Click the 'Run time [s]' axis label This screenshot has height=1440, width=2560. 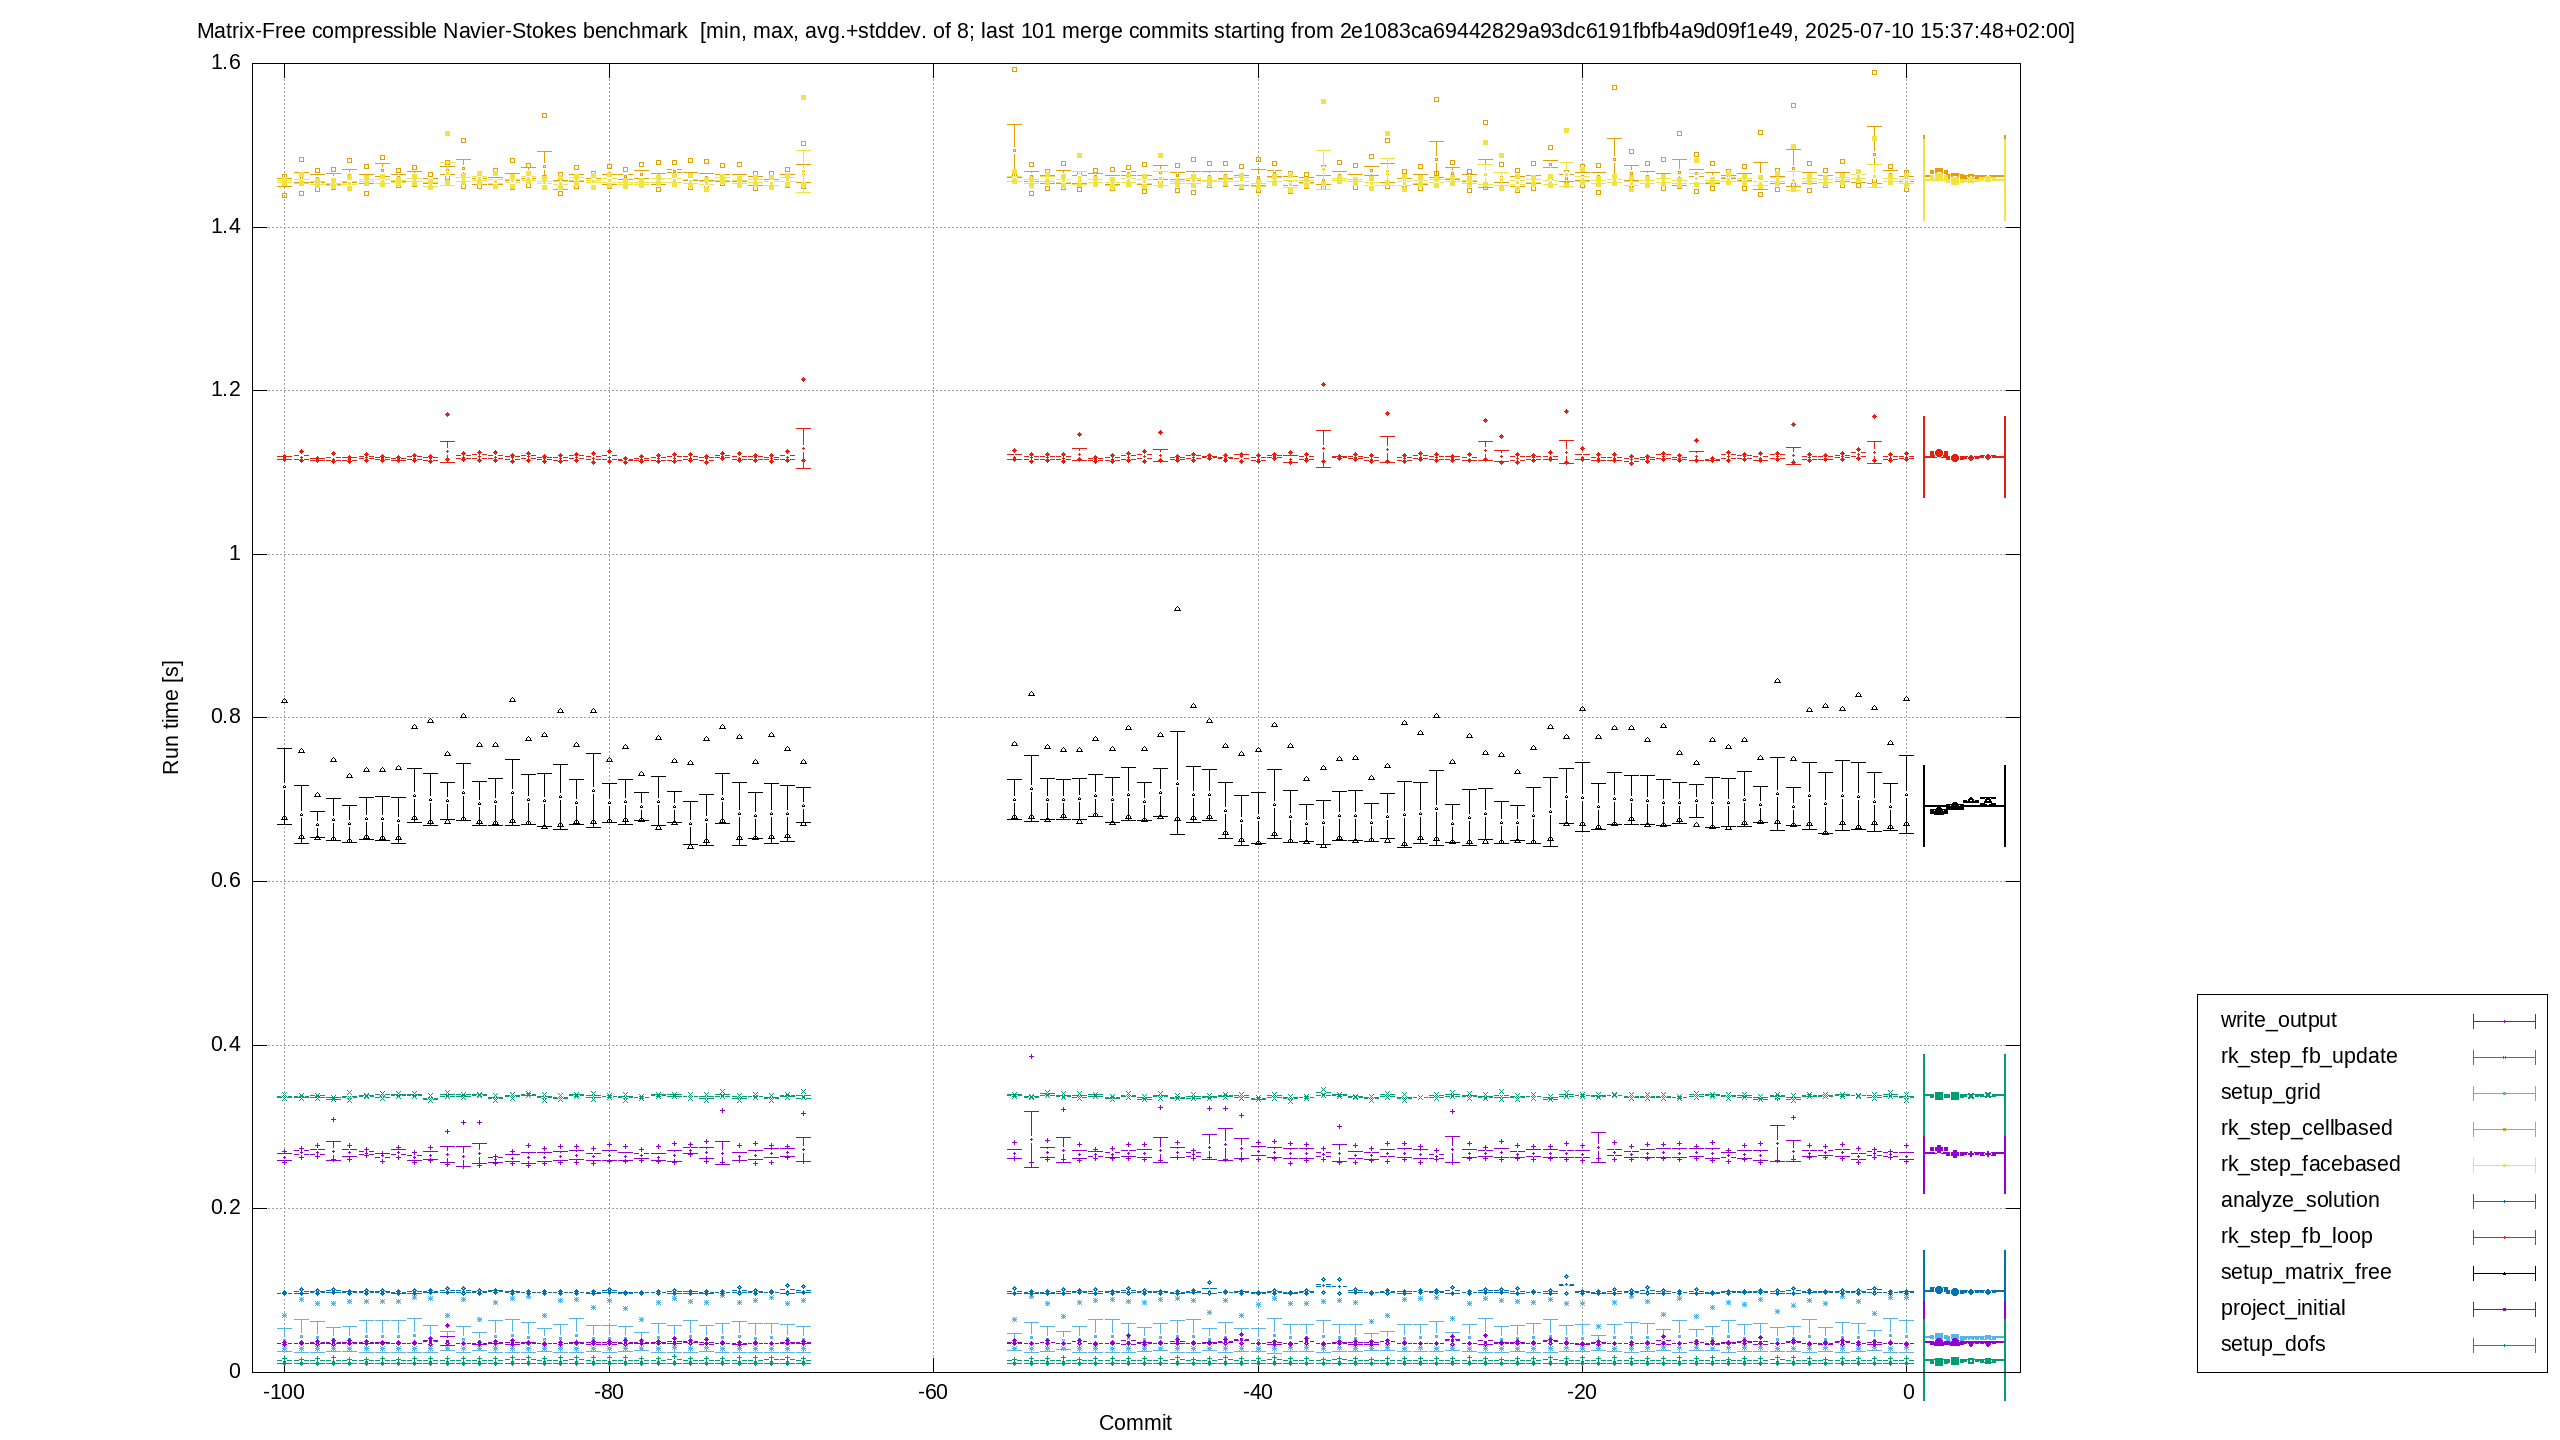point(171,717)
